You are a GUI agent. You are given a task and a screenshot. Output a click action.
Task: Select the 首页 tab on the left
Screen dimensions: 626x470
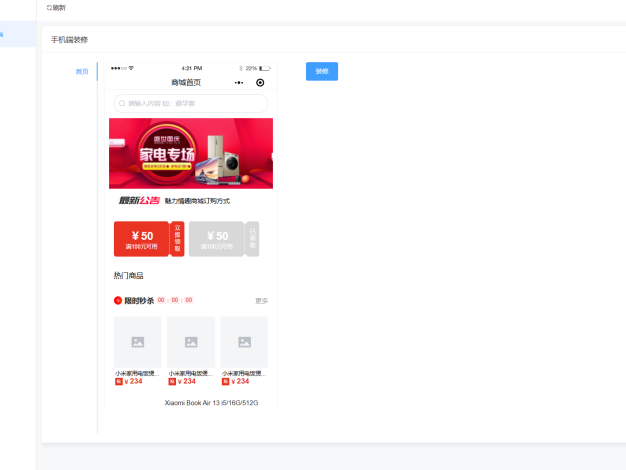coord(82,71)
